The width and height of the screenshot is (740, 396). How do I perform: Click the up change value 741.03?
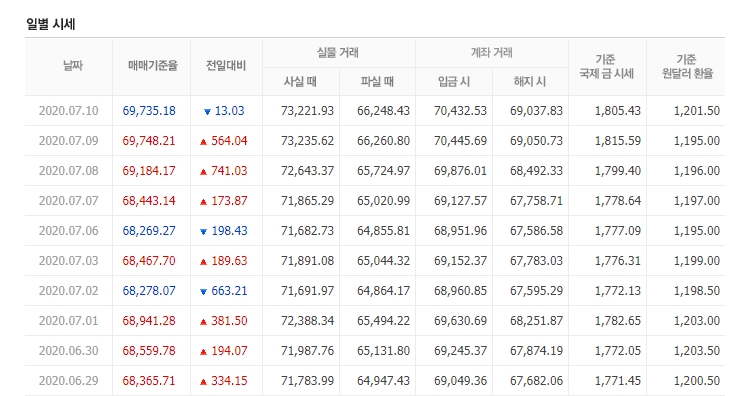[229, 171]
